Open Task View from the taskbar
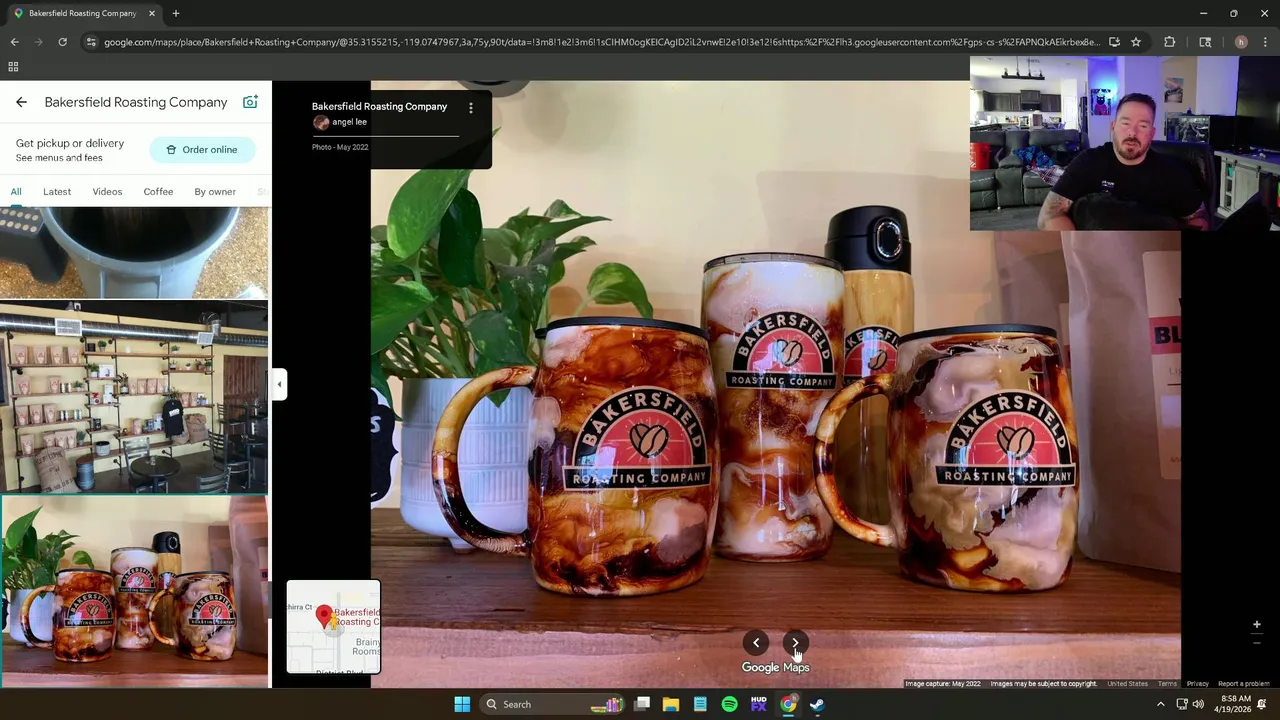Image resolution: width=1280 pixels, height=720 pixels. [642, 704]
